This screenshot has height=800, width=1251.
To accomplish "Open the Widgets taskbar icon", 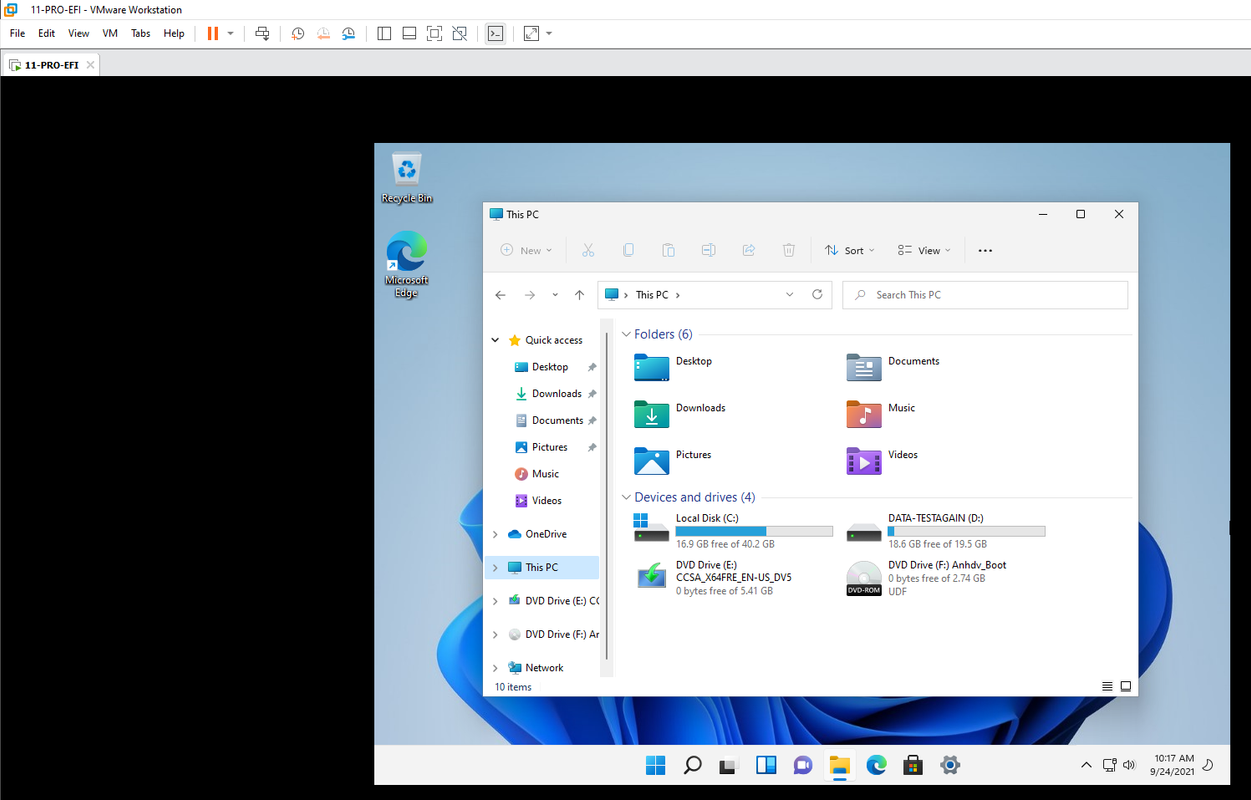I will click(766, 765).
